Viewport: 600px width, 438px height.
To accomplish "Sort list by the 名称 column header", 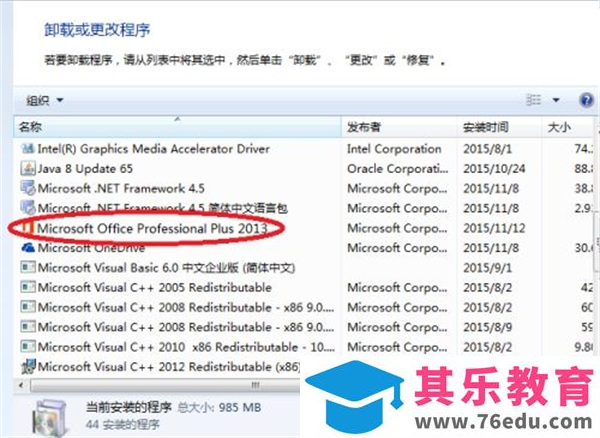I will click(x=178, y=127).
